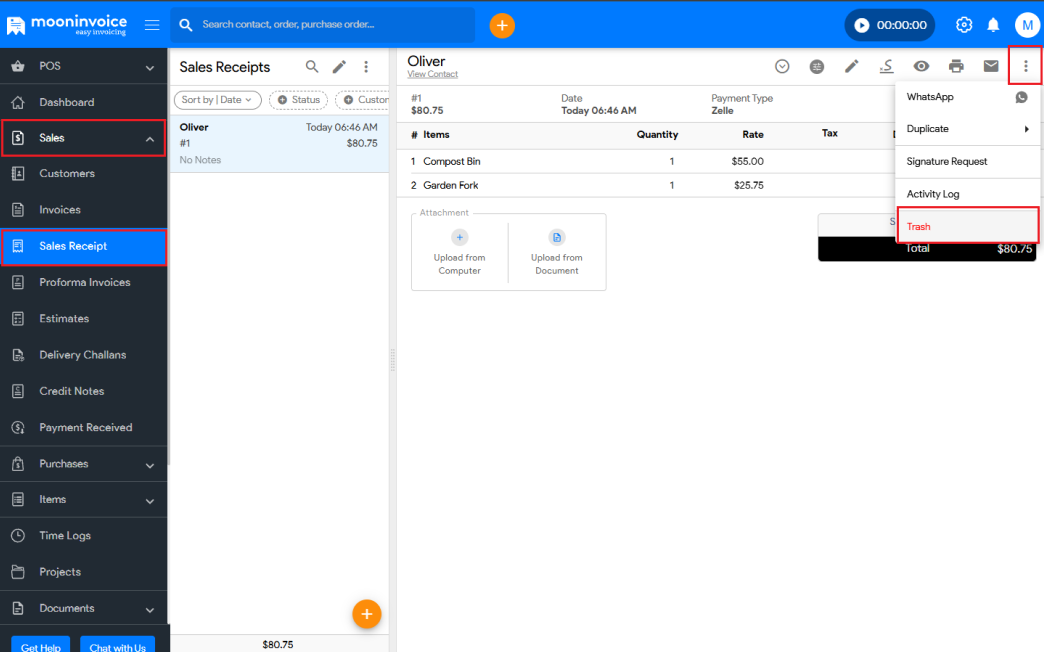This screenshot has width=1044, height=652.
Task: Email the receipt via envelope icon
Action: click(991, 66)
